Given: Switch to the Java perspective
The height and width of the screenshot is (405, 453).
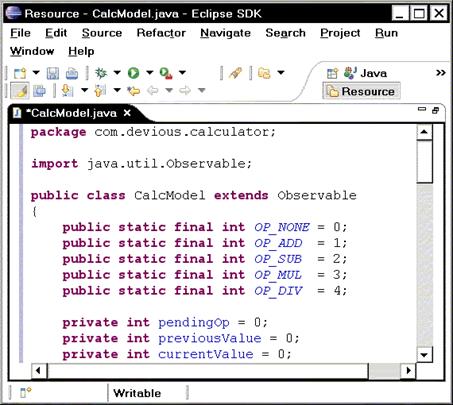Looking at the screenshot, I should 366,73.
